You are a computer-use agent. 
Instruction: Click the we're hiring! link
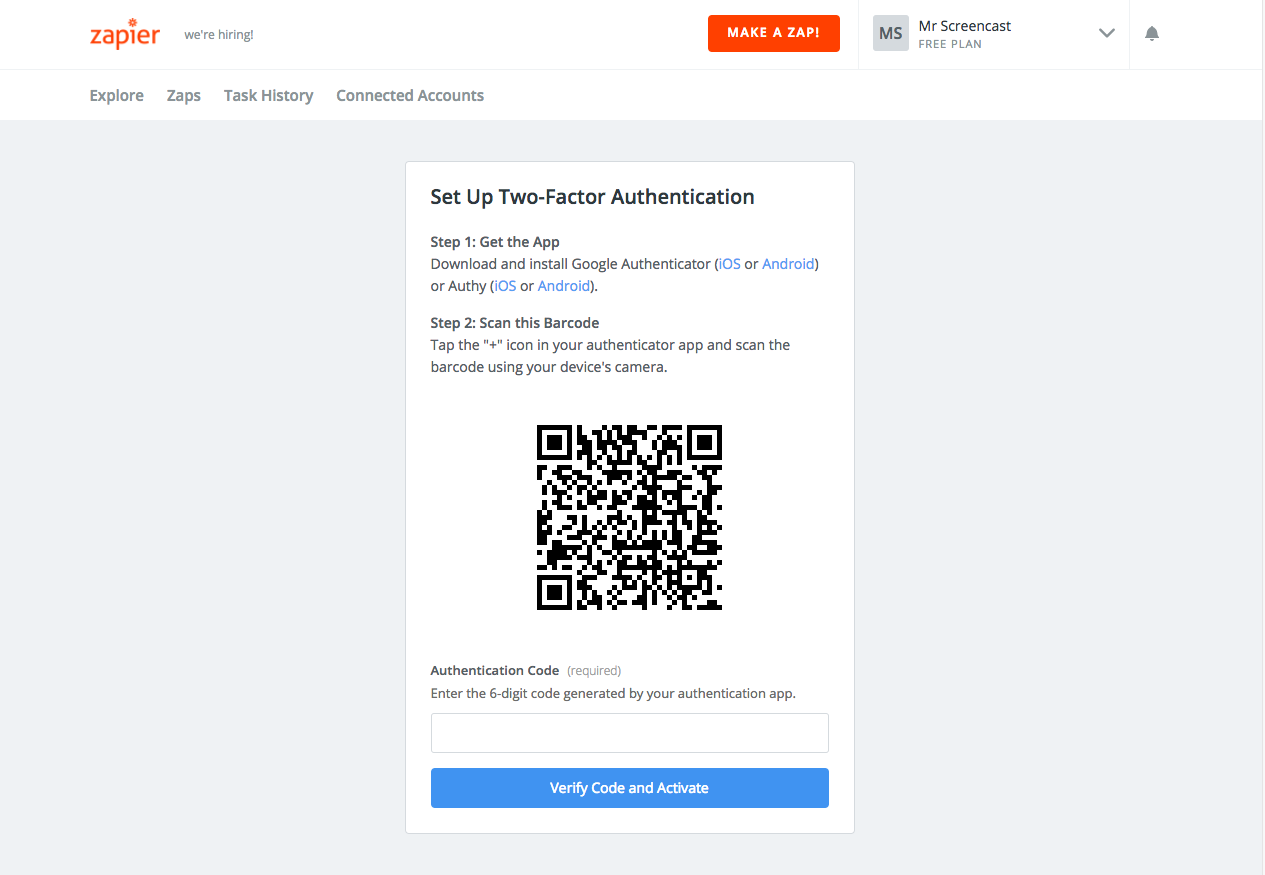click(218, 33)
